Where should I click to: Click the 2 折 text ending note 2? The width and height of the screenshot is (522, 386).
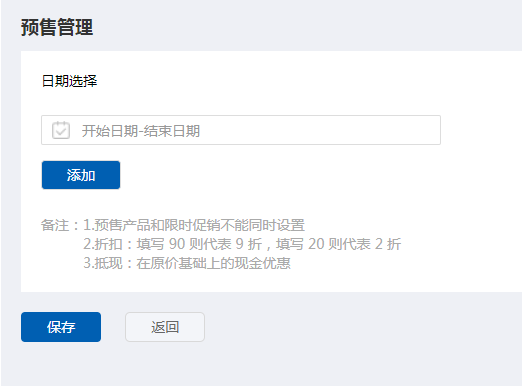pos(388,244)
